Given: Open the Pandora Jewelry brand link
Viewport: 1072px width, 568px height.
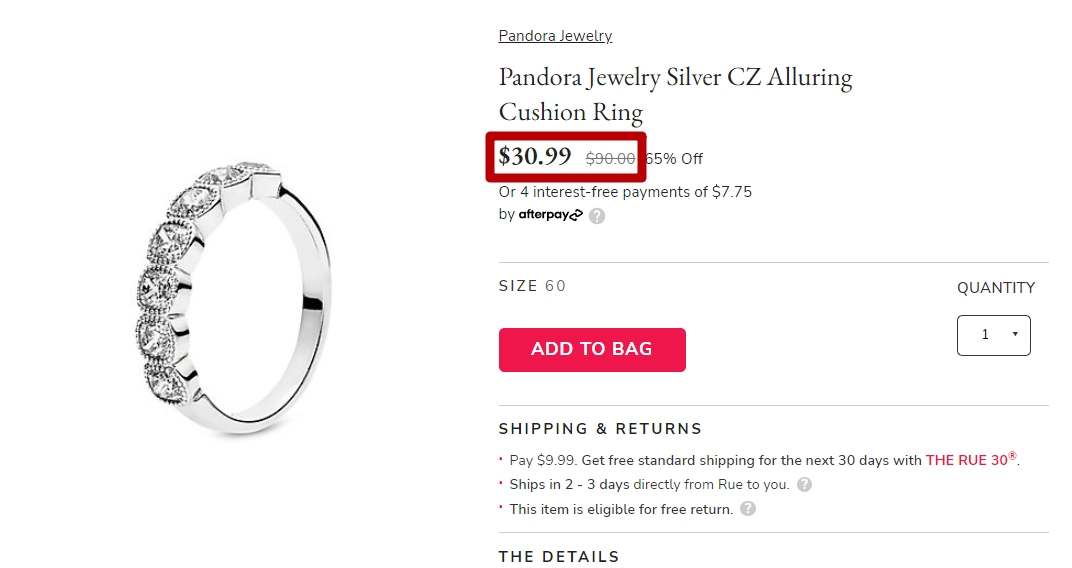Looking at the screenshot, I should 555,36.
